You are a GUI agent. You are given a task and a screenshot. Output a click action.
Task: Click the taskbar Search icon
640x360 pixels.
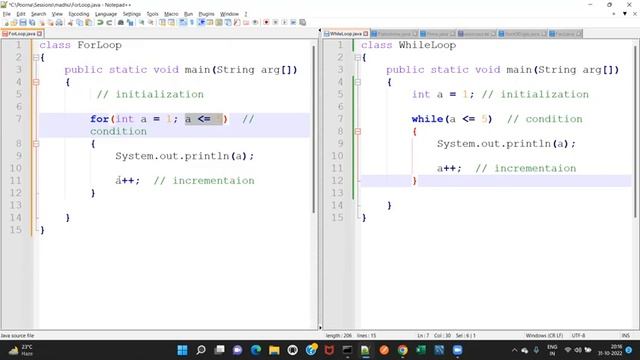[201, 350]
